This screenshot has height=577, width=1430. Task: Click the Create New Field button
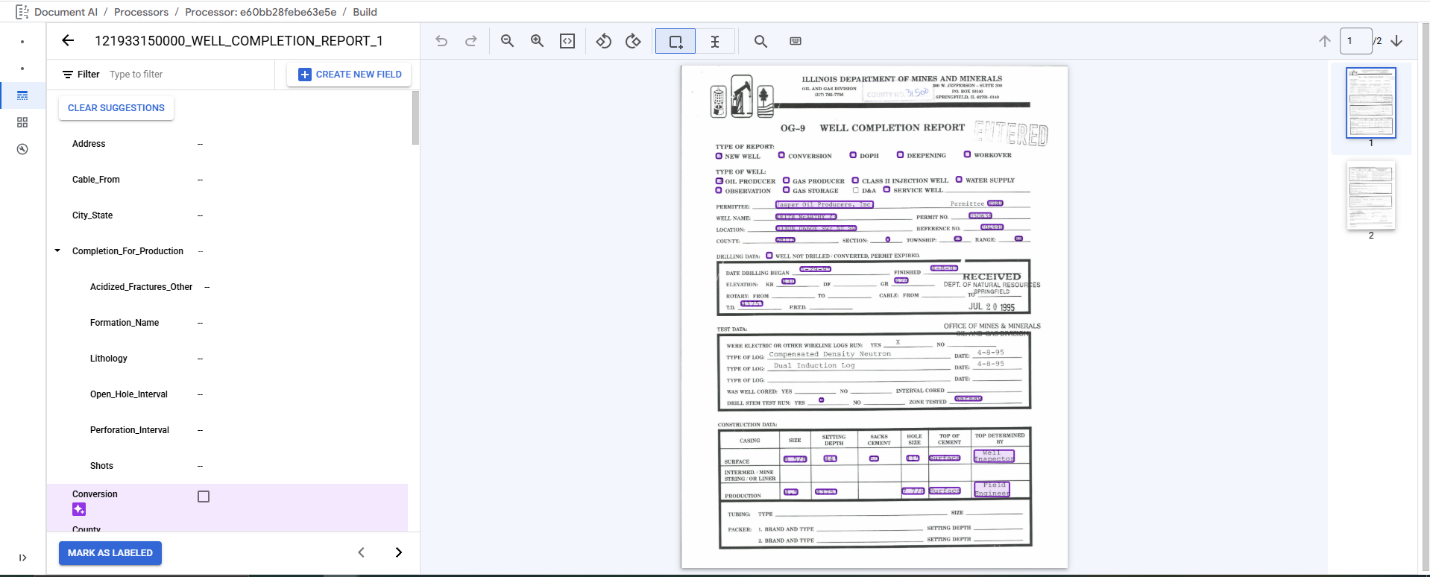(x=349, y=75)
